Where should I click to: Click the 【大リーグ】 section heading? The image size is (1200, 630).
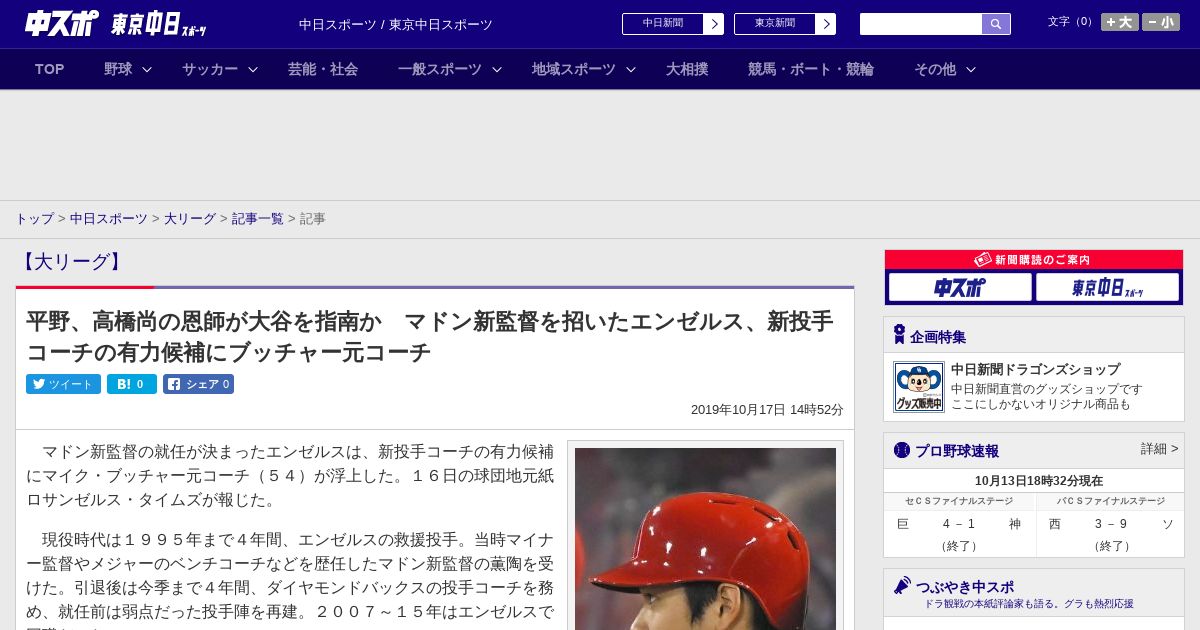tap(71, 262)
